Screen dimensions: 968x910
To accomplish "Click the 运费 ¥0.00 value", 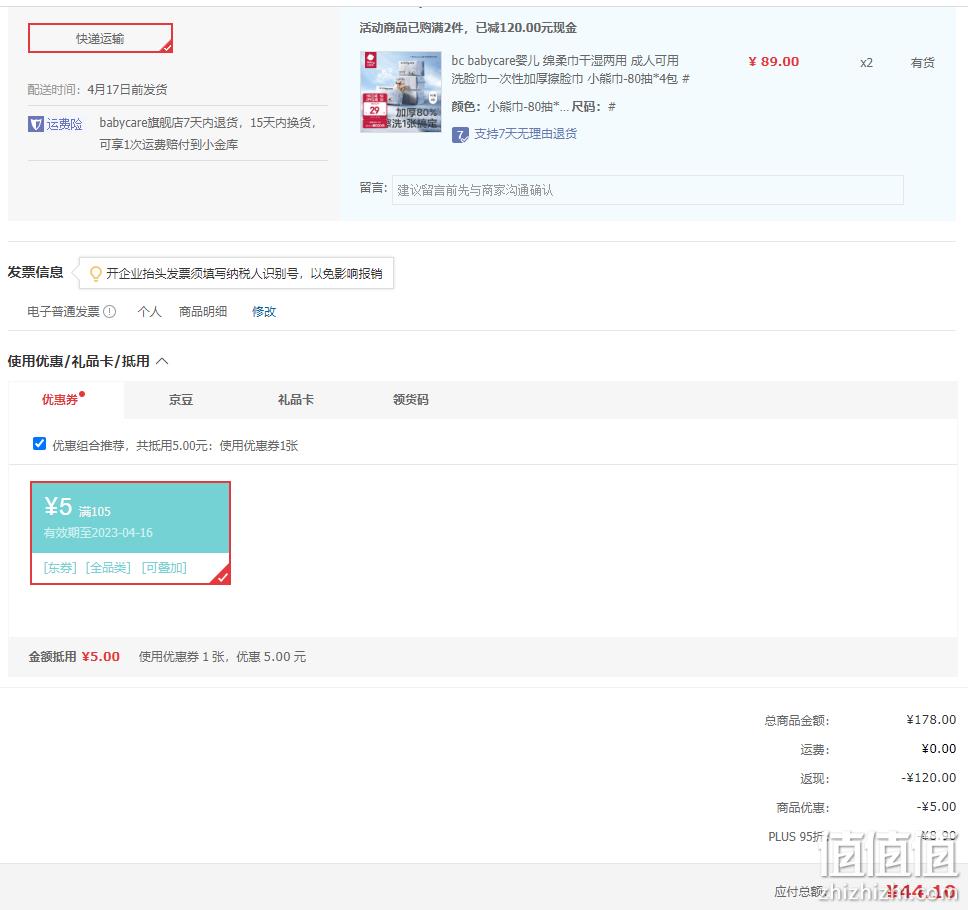I will click(938, 748).
